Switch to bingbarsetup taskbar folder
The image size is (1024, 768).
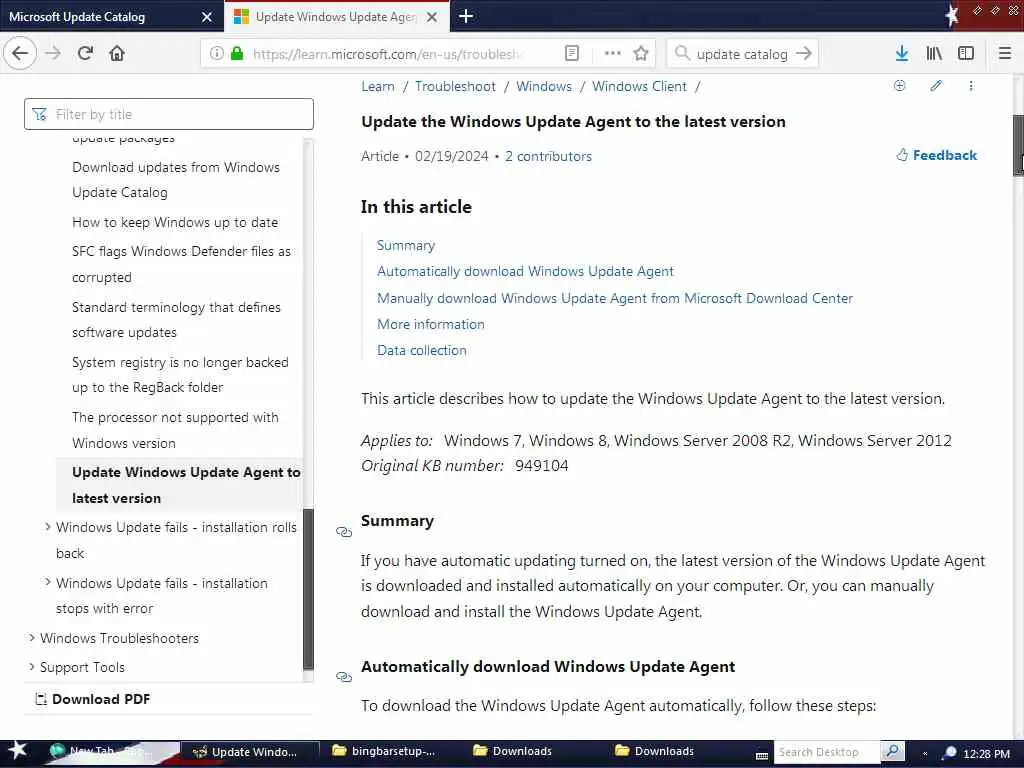click(x=383, y=752)
